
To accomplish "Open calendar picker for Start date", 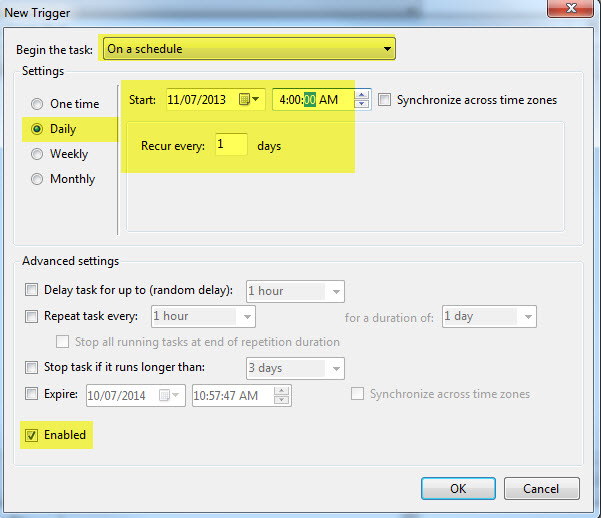I will point(249,99).
